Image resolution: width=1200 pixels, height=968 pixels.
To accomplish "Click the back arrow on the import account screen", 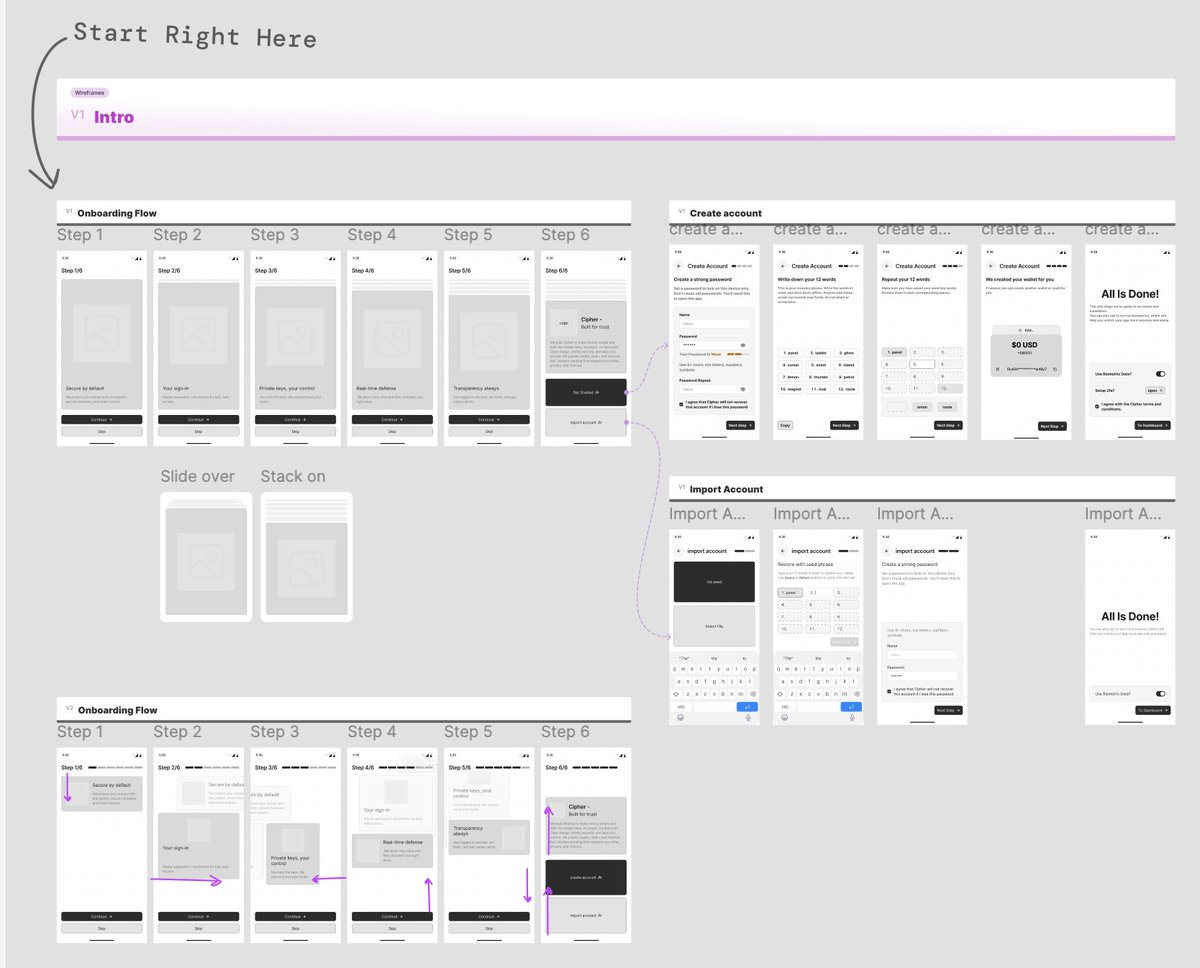I will pos(678,551).
